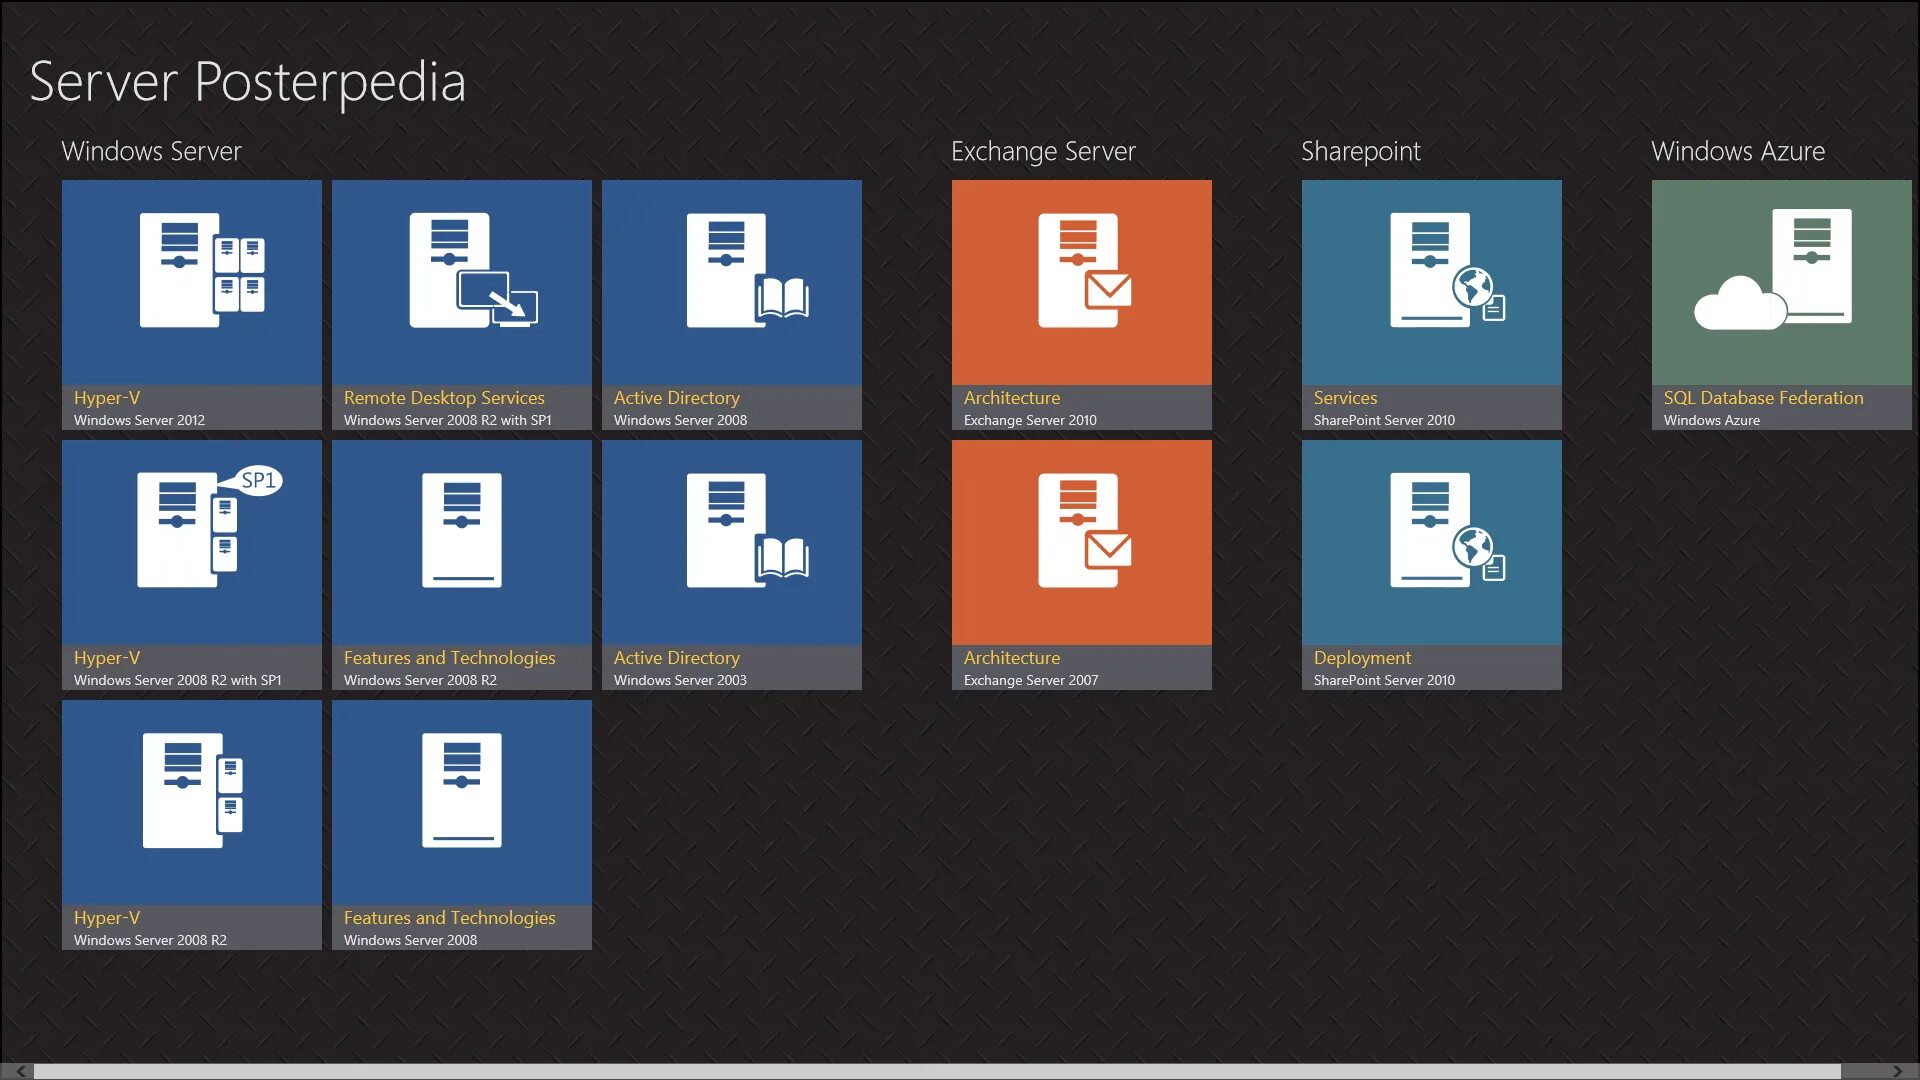This screenshot has width=1920, height=1080.
Task: Open Active Directory Windows Server 2003 icon
Action: (x=747, y=530)
